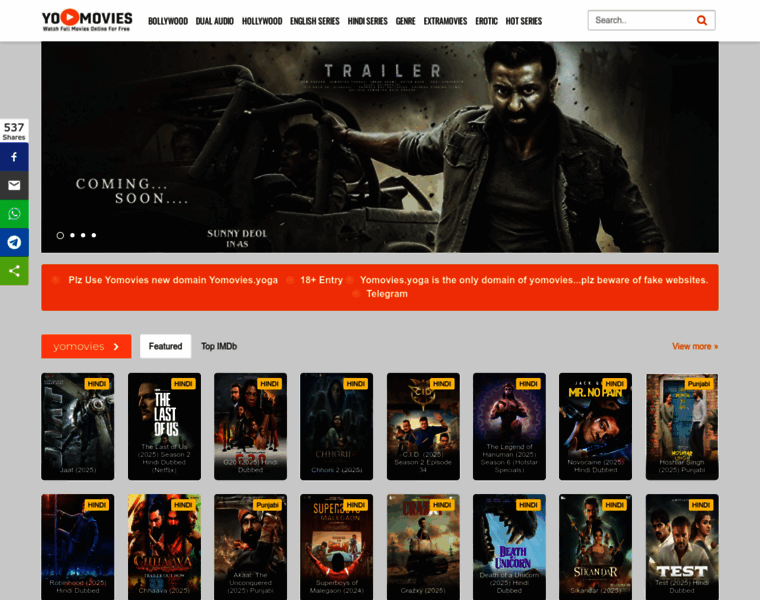Open Robinhood (2025) Hindi Dubbed poster
This screenshot has height=600, width=760.
point(78,547)
